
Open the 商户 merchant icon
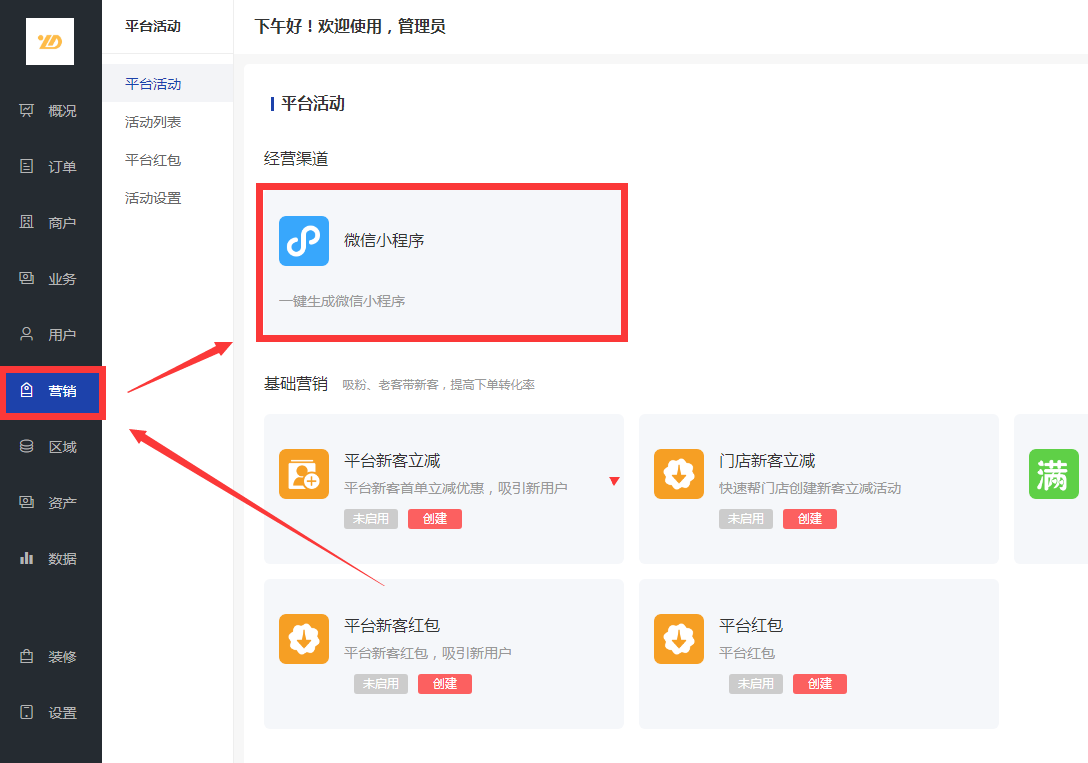(26, 222)
